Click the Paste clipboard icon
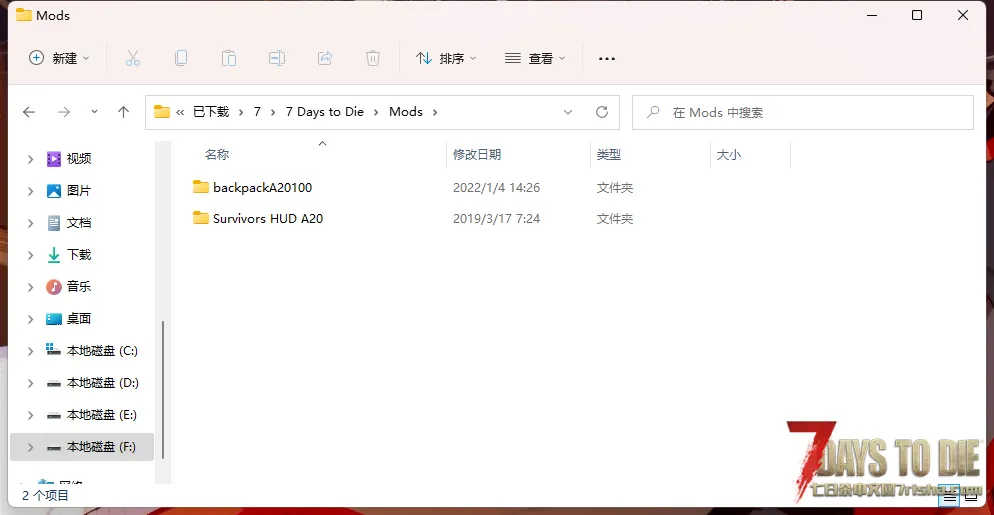 229,58
